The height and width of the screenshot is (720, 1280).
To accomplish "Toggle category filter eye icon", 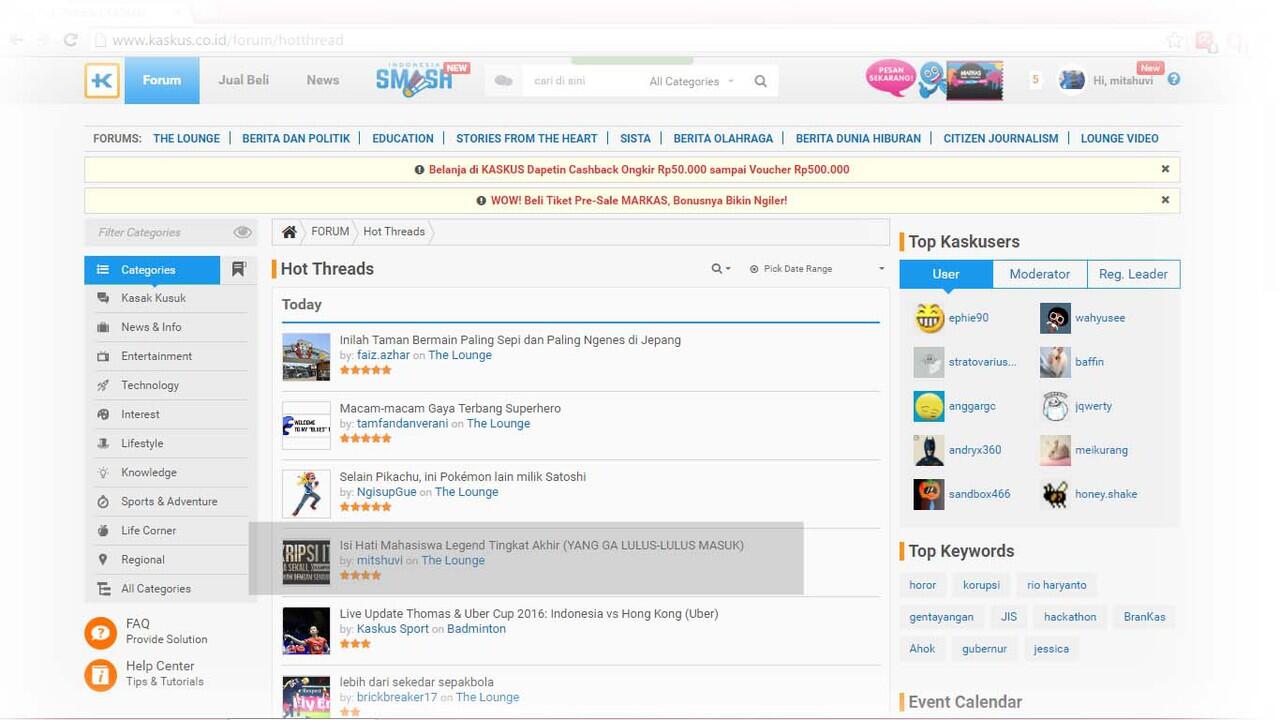I will pyautogui.click(x=242, y=232).
